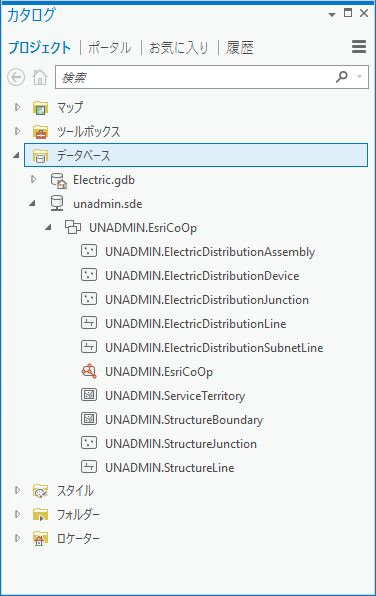
Task: Click the home icon
Action: coord(40,77)
